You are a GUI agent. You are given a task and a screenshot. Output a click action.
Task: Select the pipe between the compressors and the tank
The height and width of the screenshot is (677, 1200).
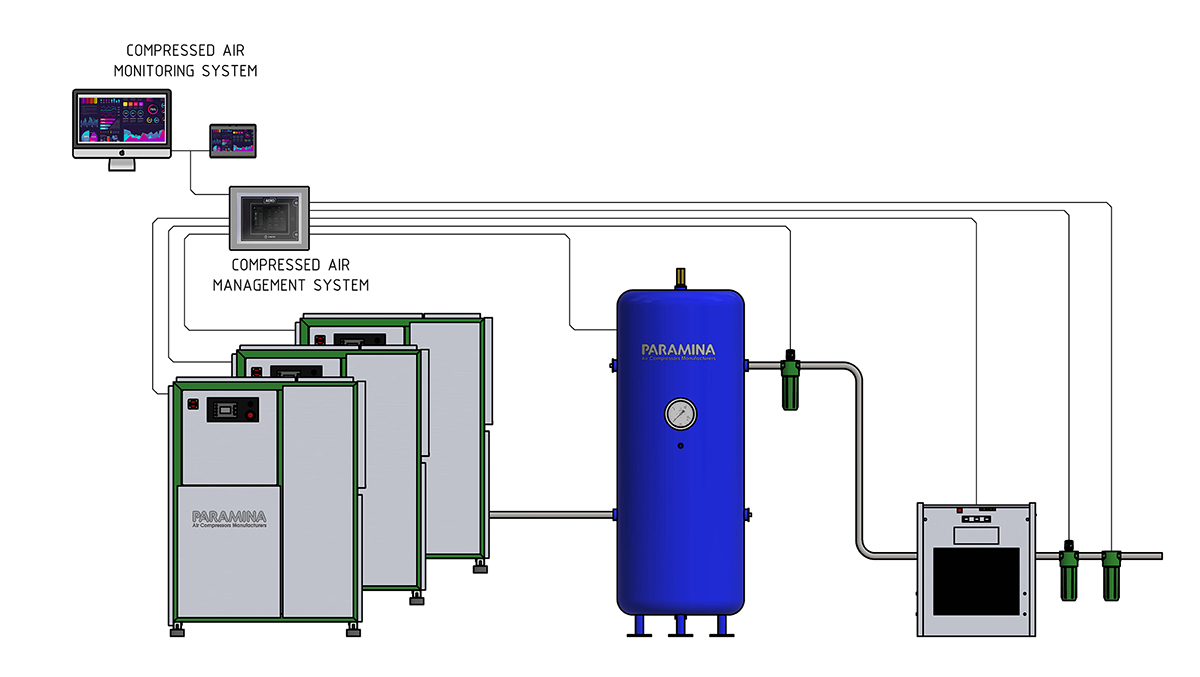tap(552, 515)
